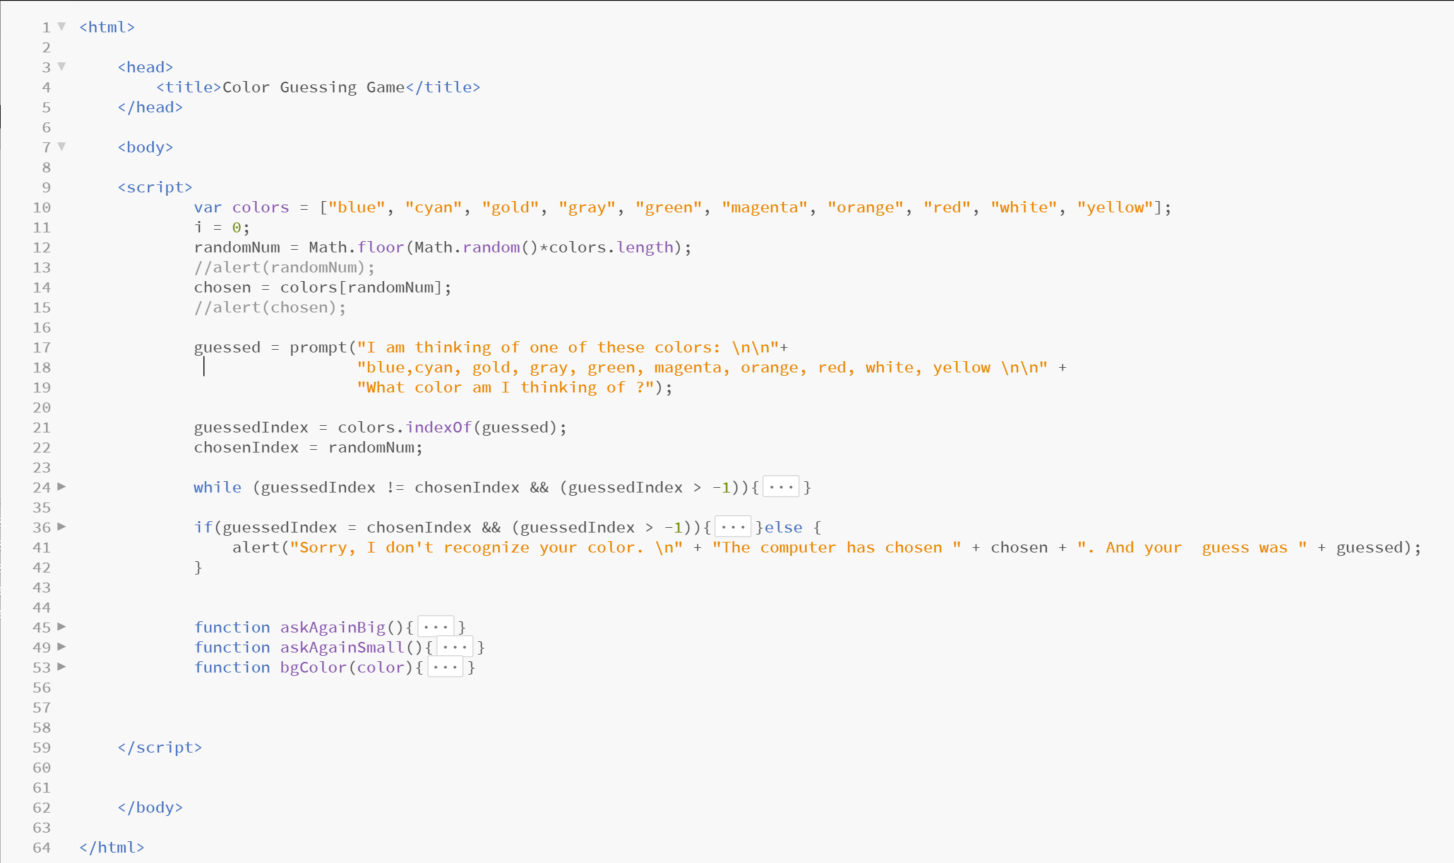The height and width of the screenshot is (863, 1454).
Task: Expand the folded if statement arrow
Action: click(62, 527)
